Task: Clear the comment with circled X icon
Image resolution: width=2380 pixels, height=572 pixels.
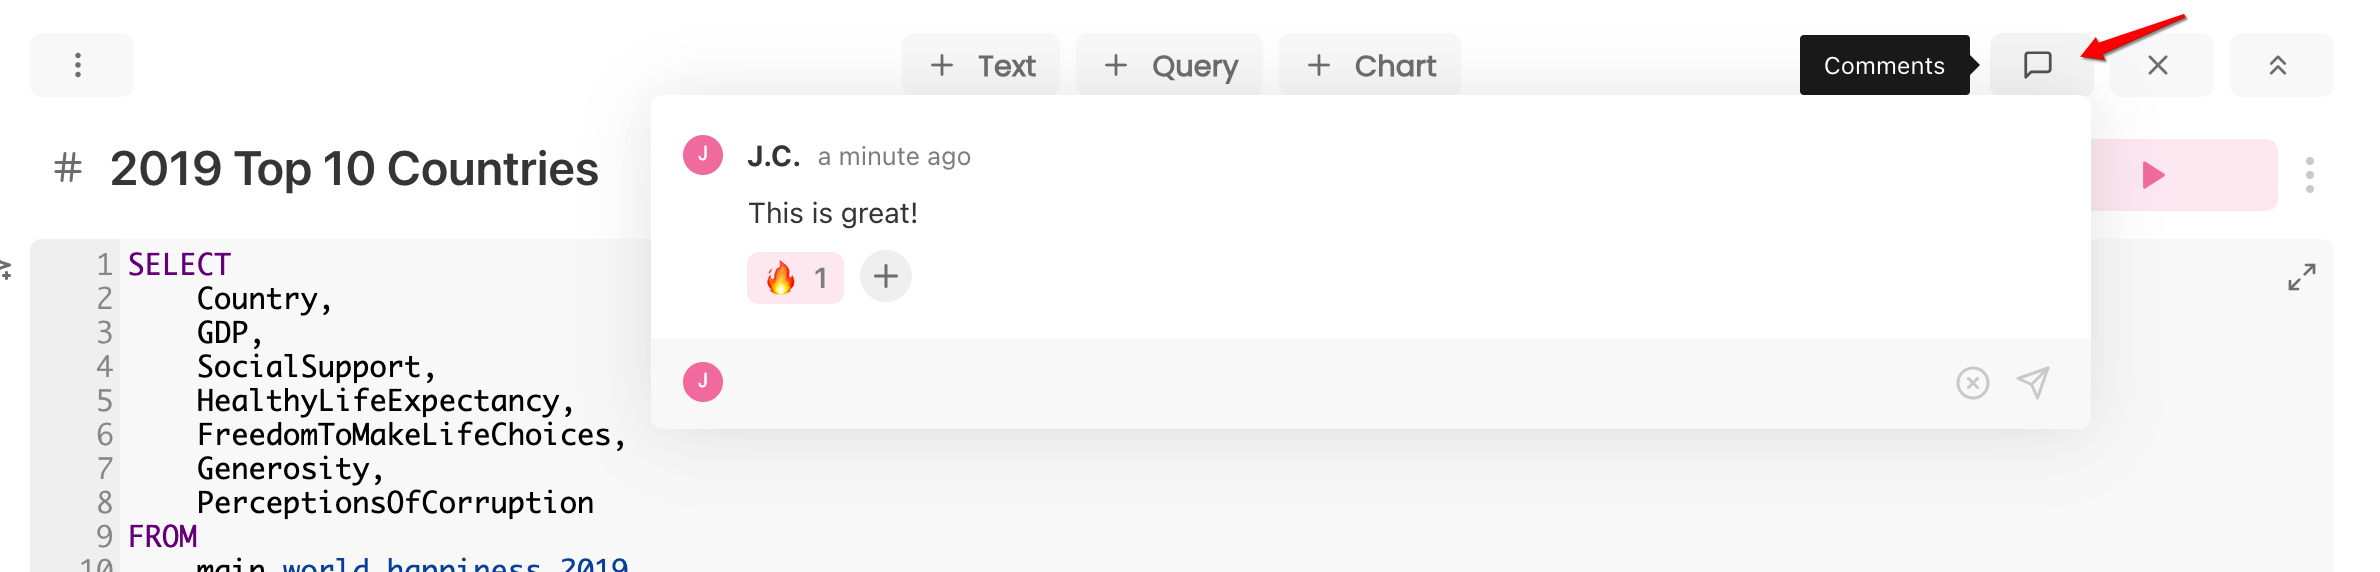Action: click(x=1972, y=383)
